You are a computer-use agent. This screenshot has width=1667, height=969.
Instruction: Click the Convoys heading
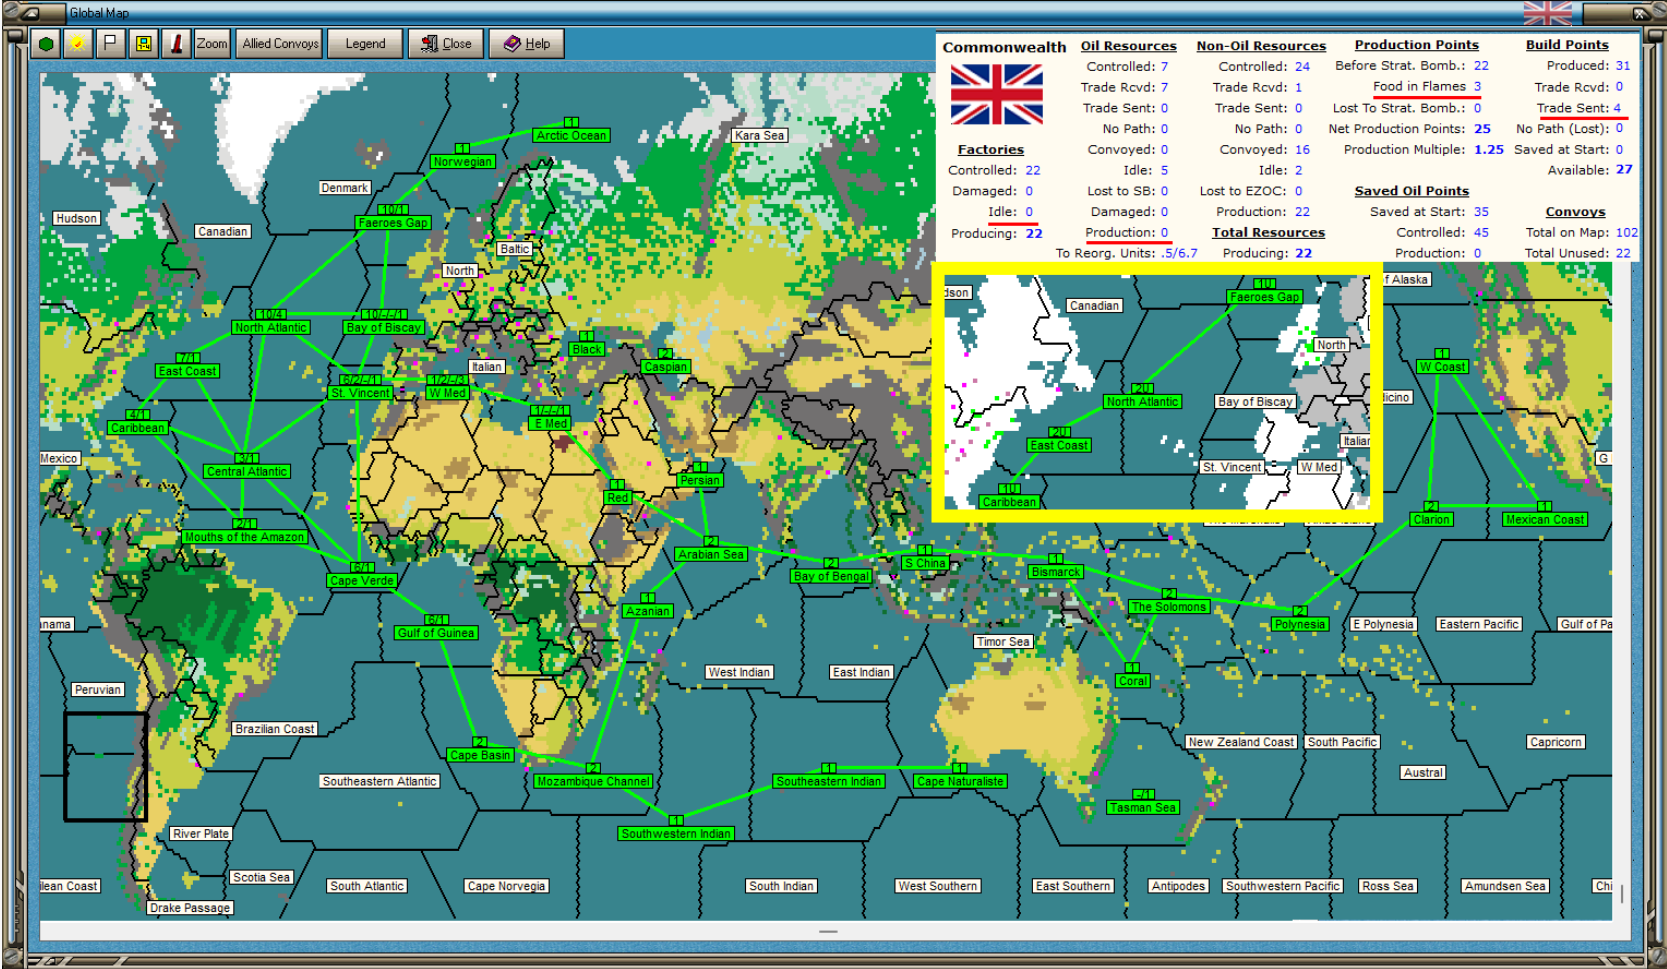tap(1575, 212)
